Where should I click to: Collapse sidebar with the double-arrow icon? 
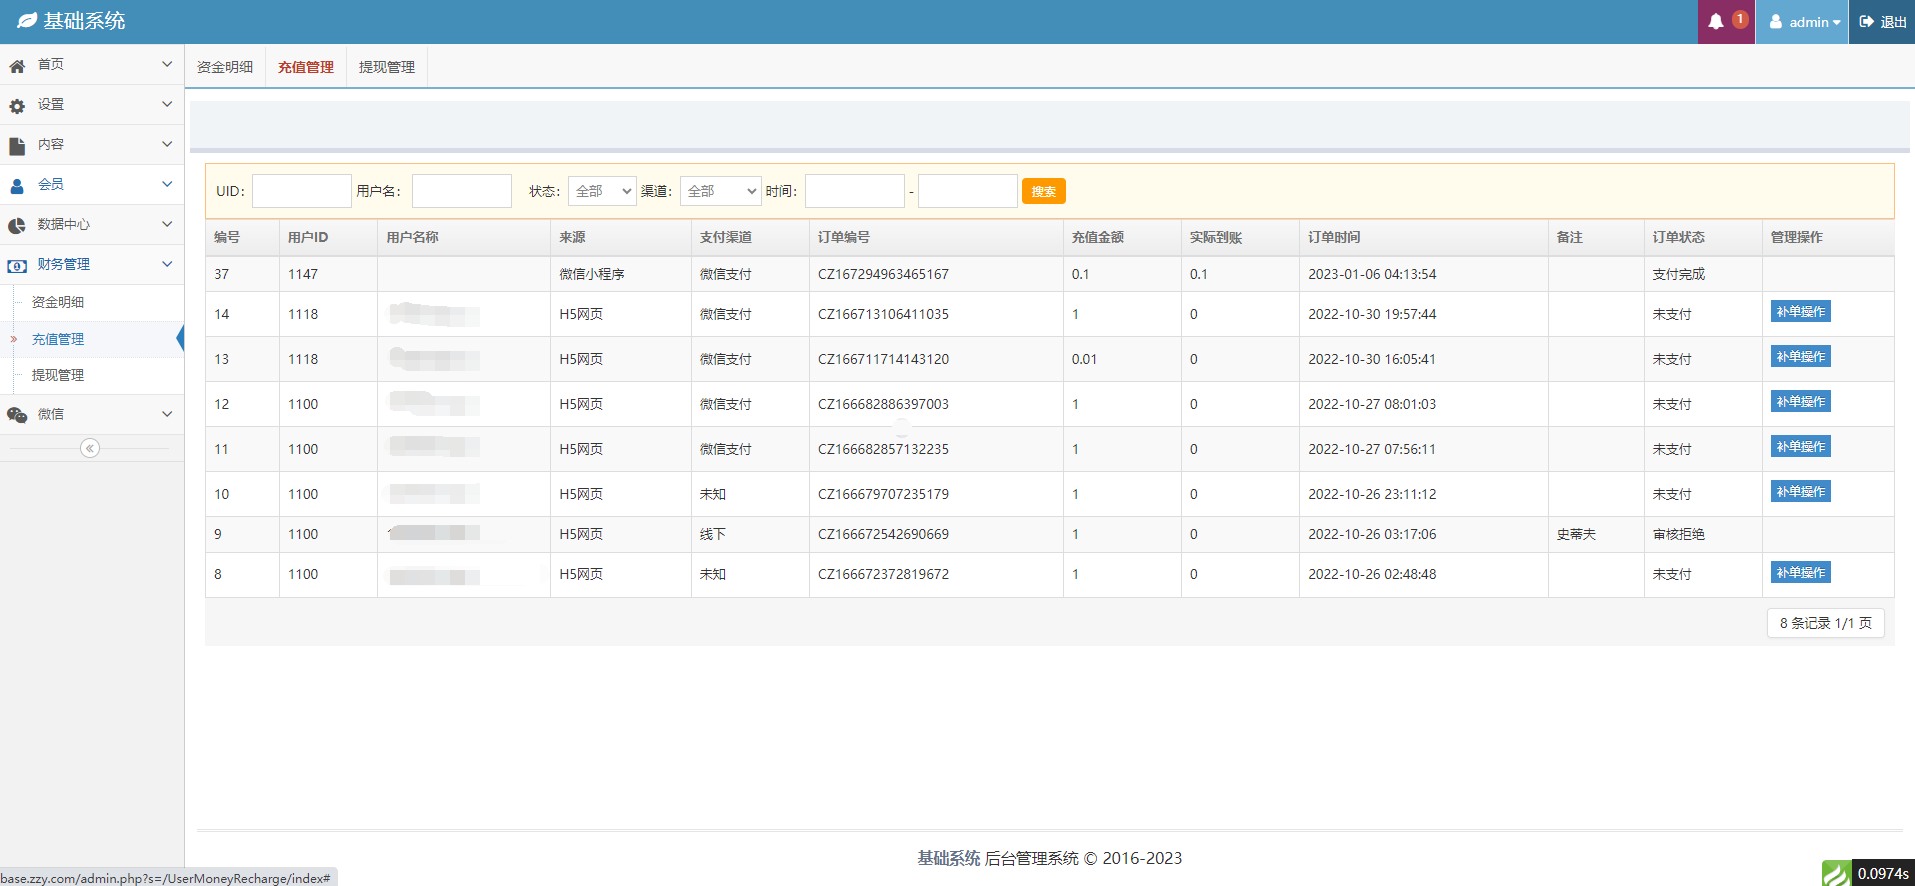coord(90,448)
